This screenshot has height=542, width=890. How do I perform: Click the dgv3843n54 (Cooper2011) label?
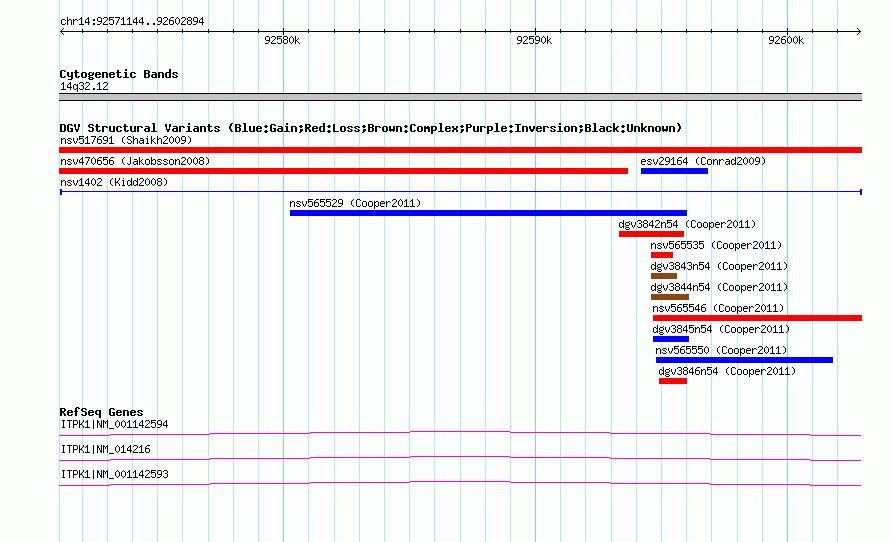pos(719,266)
